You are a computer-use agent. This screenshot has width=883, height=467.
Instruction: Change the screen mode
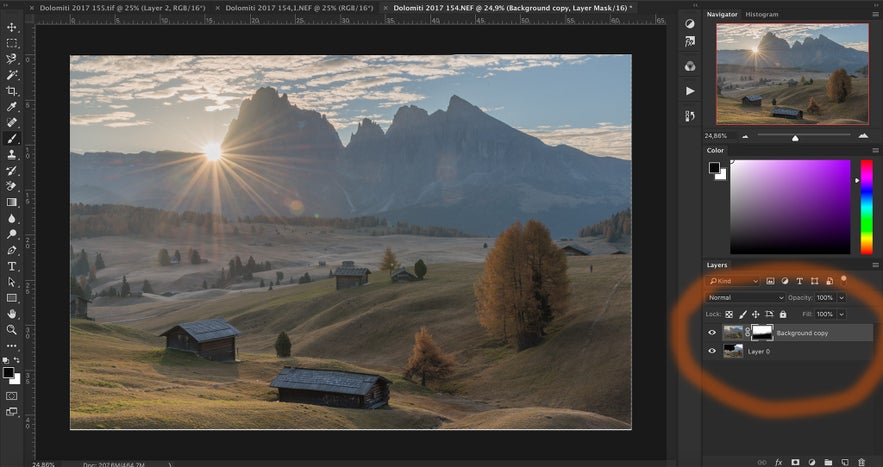(x=11, y=412)
